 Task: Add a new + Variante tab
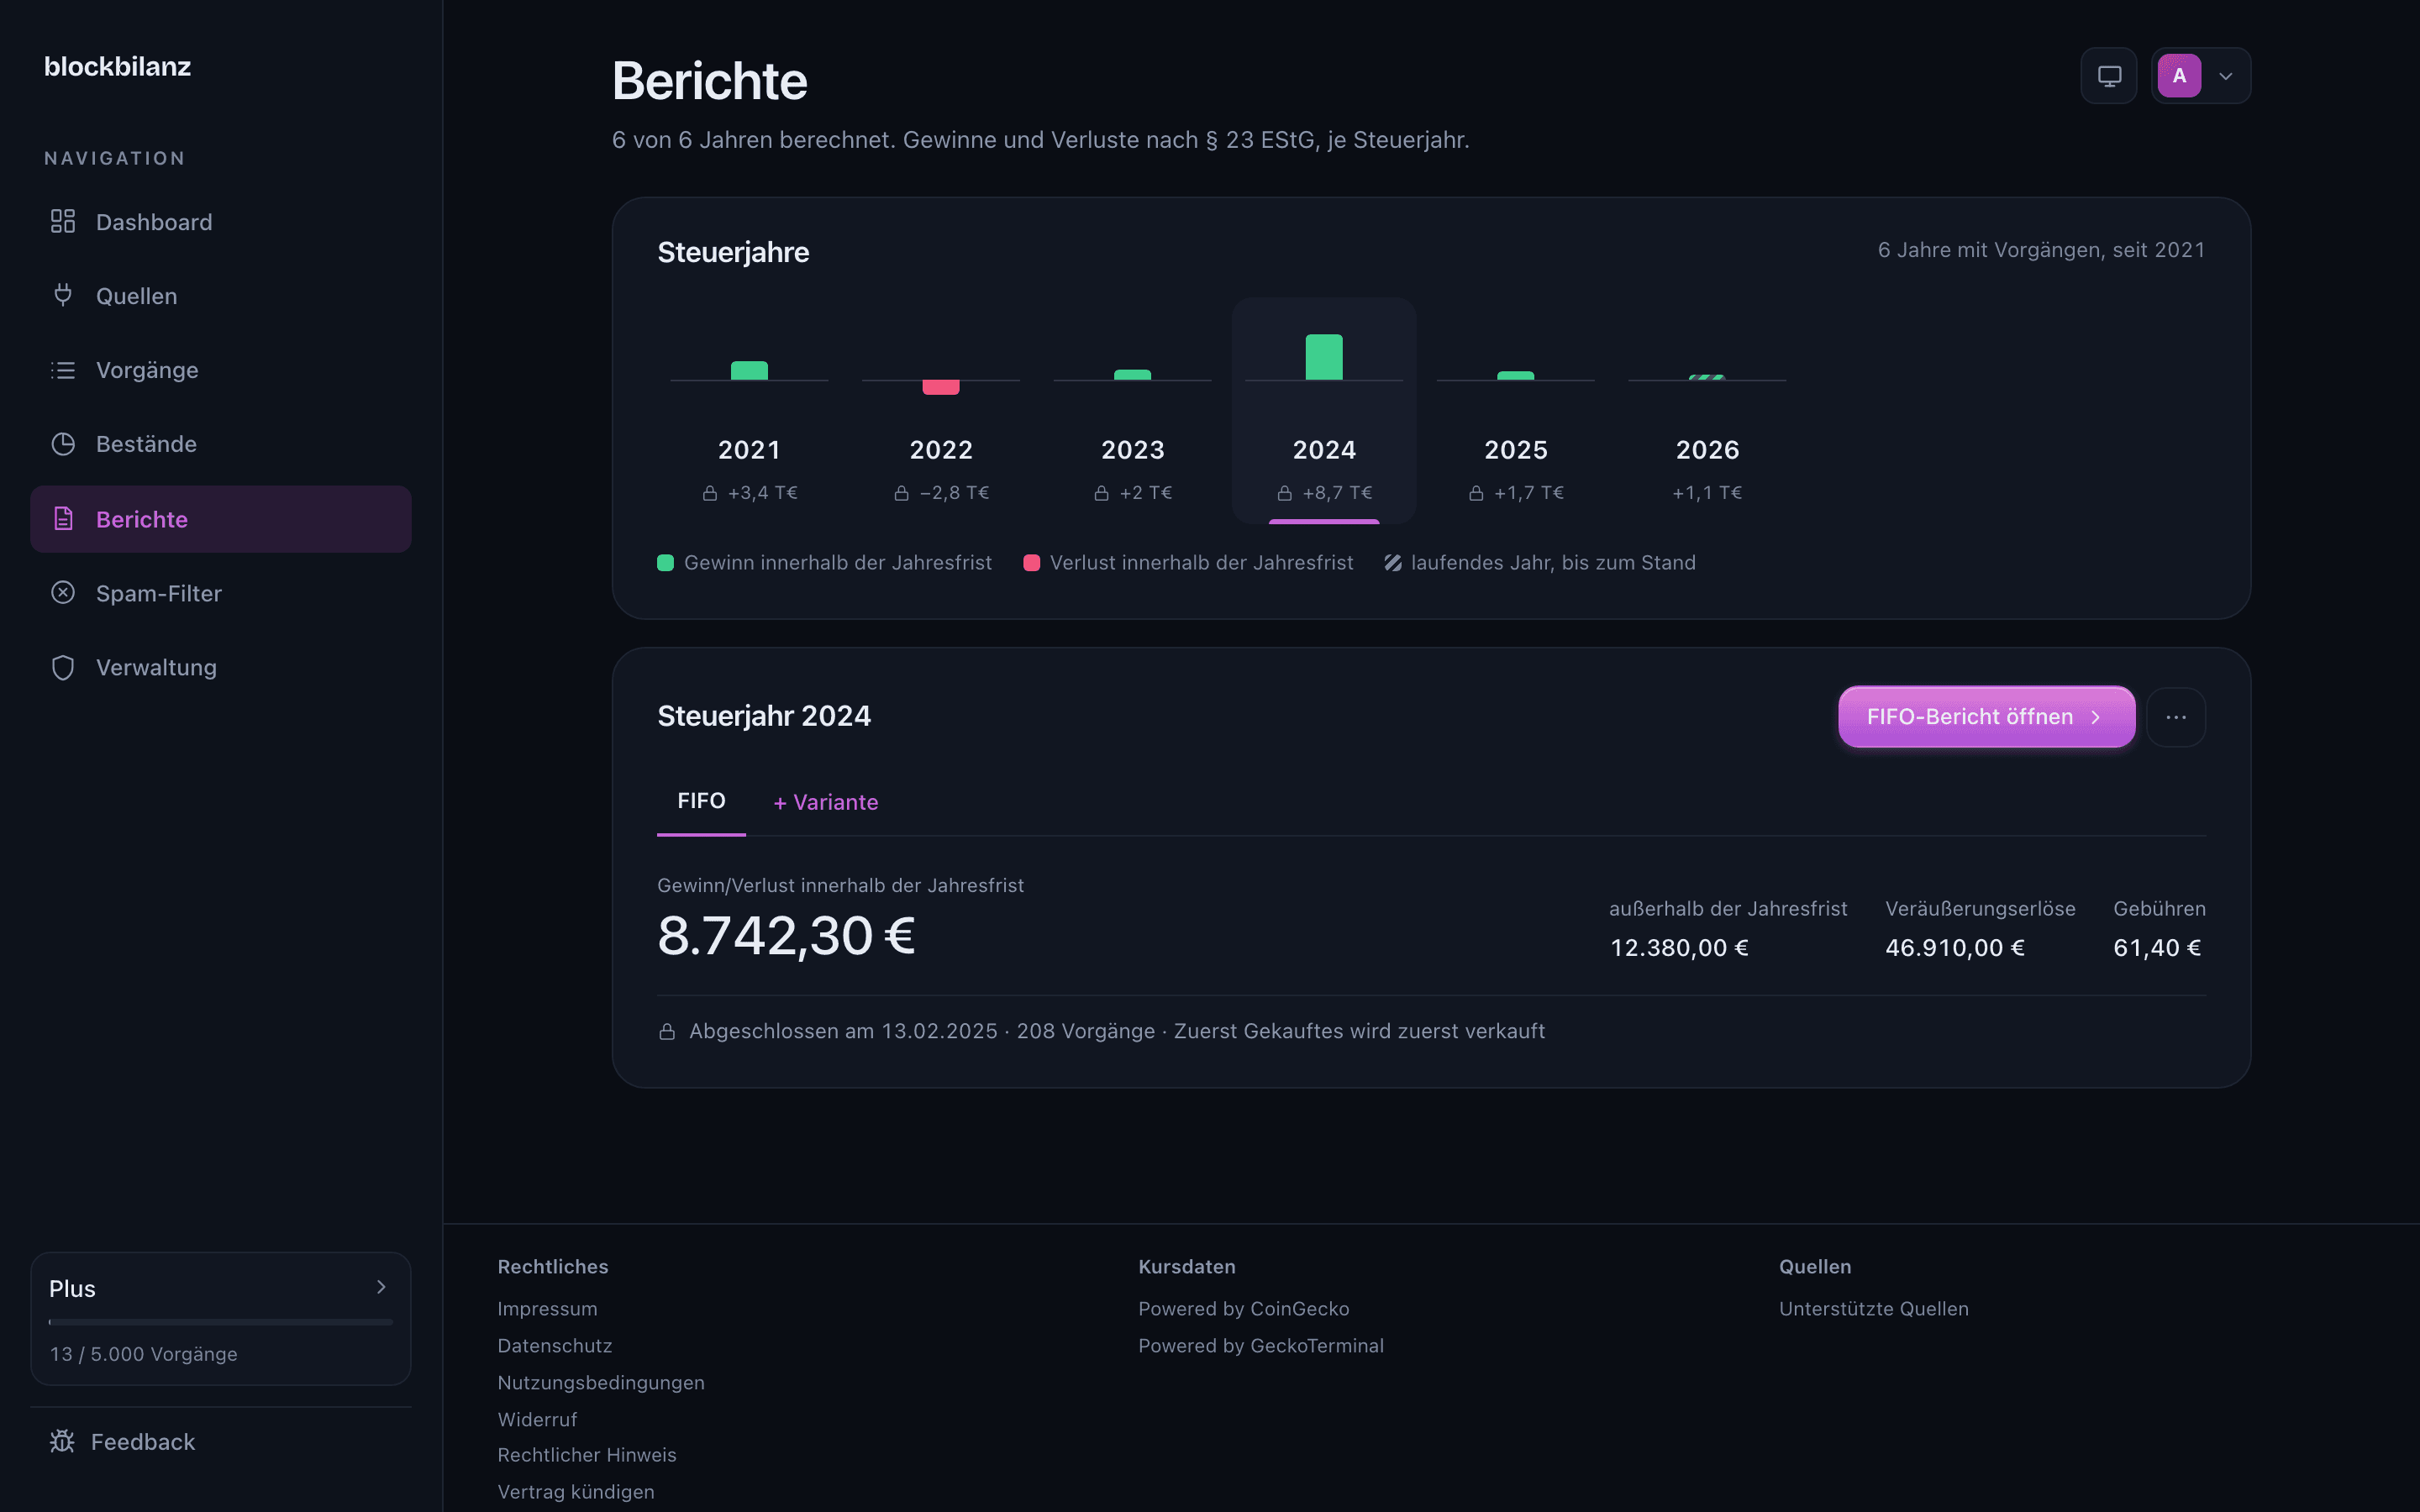click(x=826, y=802)
